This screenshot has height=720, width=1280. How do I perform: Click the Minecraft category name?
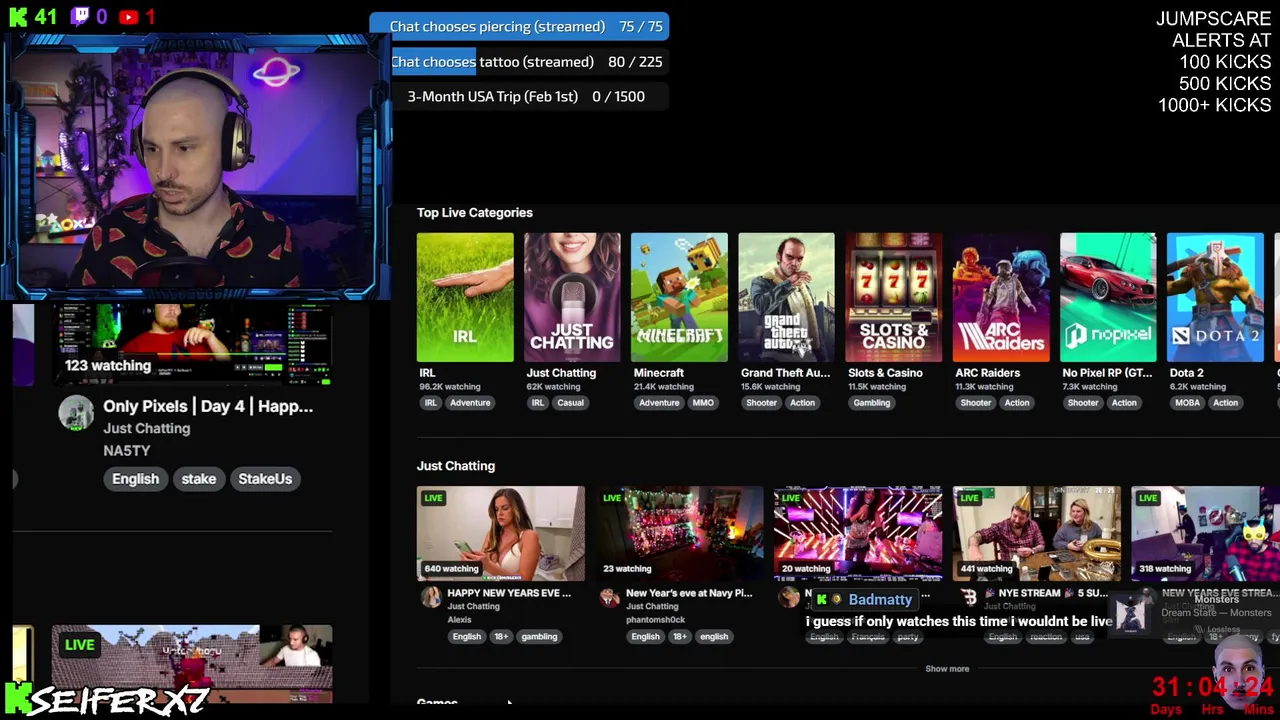pos(658,373)
